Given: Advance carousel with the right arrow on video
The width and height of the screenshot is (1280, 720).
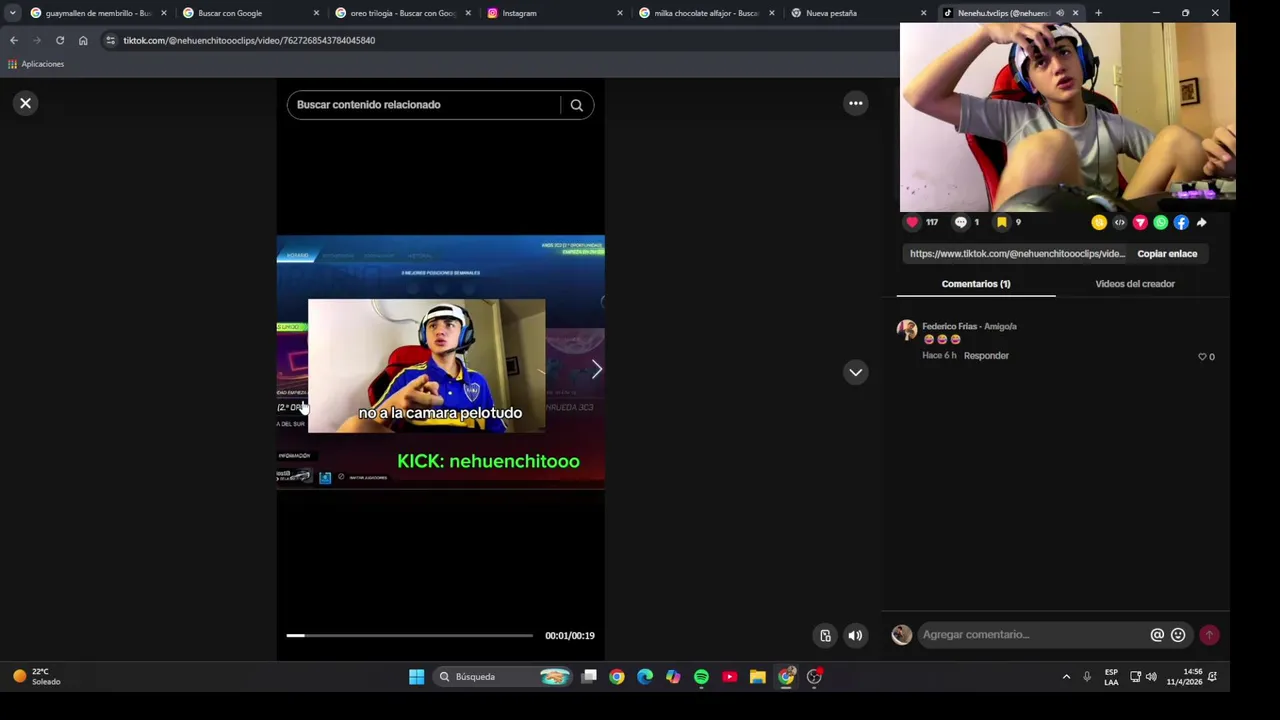Looking at the screenshot, I should [x=597, y=370].
